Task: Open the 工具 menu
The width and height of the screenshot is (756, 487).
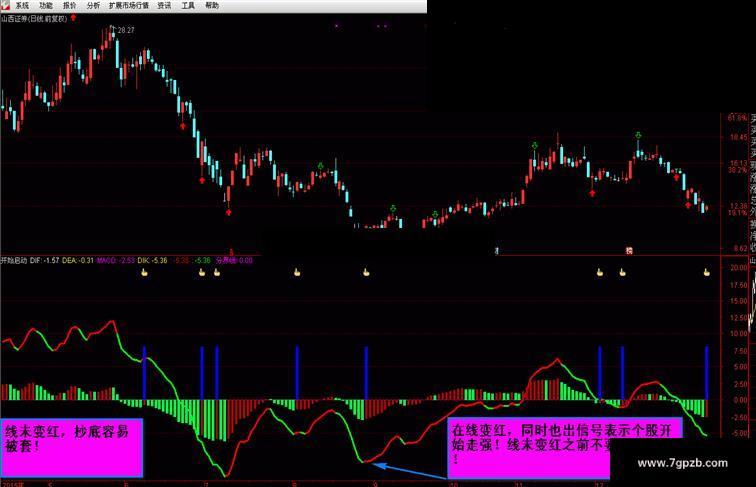Action: [188, 5]
